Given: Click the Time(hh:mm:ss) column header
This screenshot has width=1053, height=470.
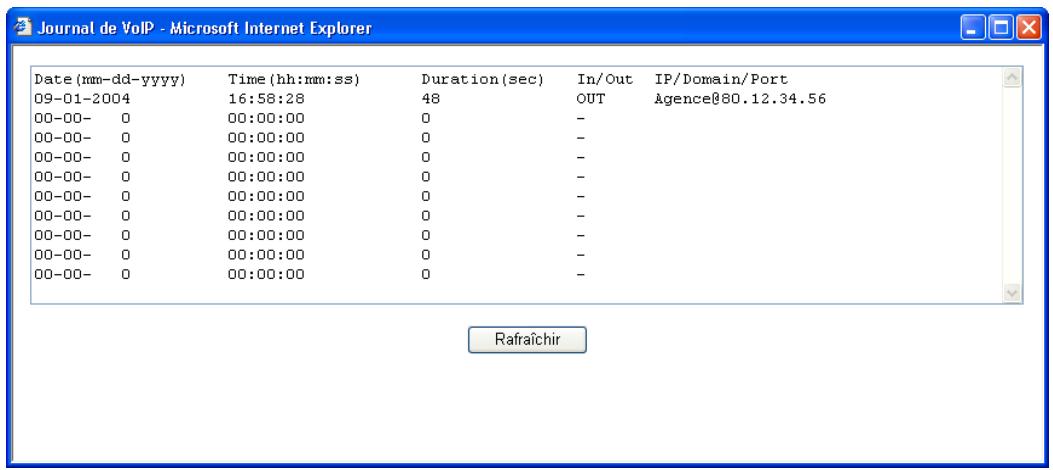Looking at the screenshot, I should 294,80.
